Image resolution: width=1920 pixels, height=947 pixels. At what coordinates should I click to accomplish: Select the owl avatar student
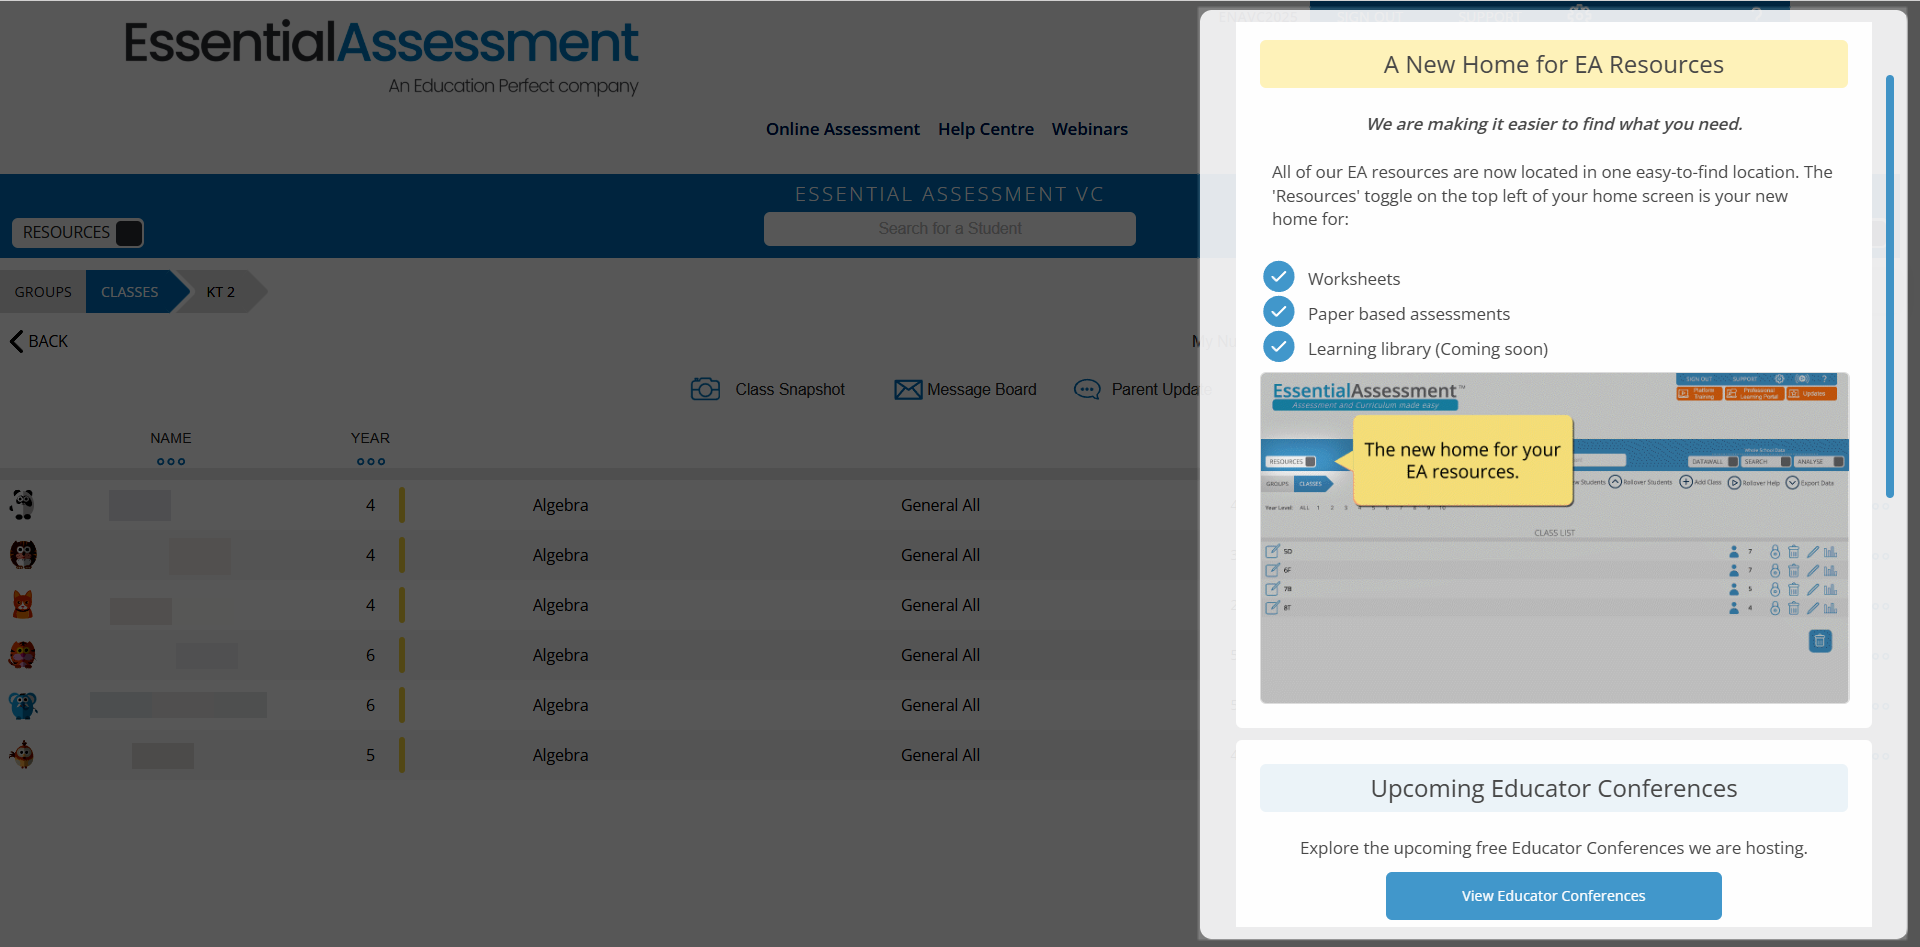click(x=23, y=554)
